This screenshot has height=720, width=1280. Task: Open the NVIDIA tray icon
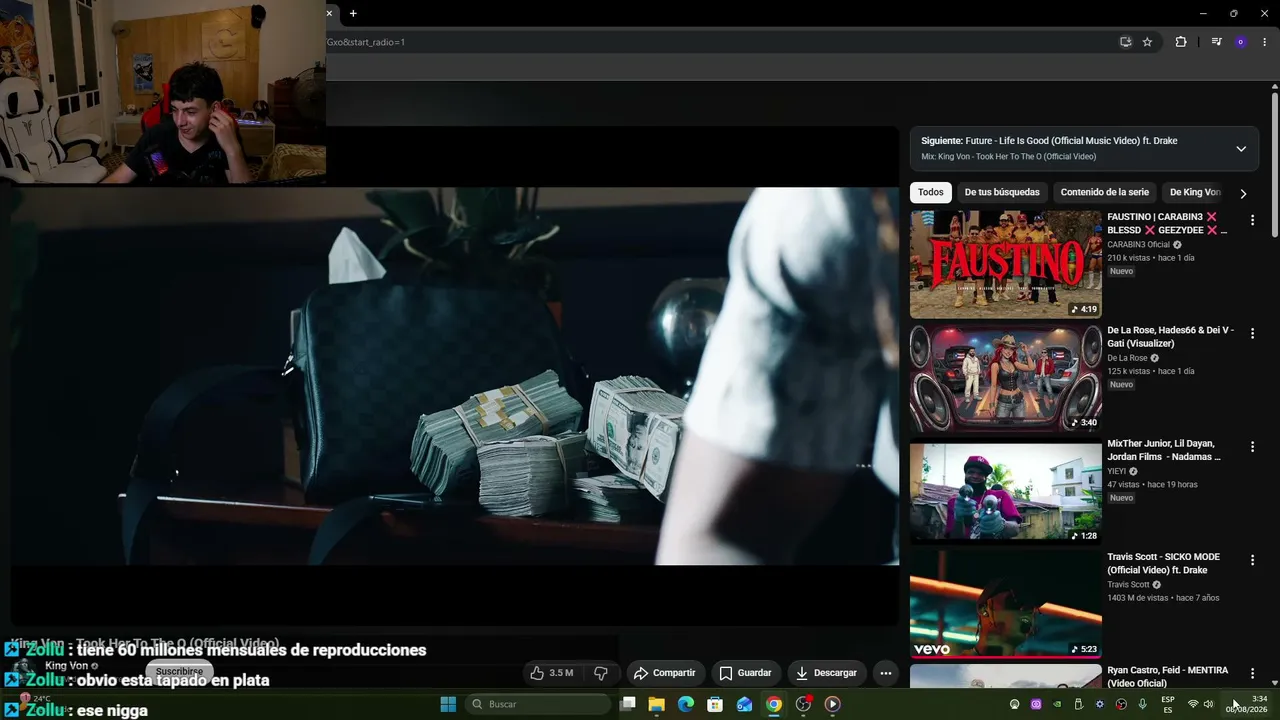1057,704
